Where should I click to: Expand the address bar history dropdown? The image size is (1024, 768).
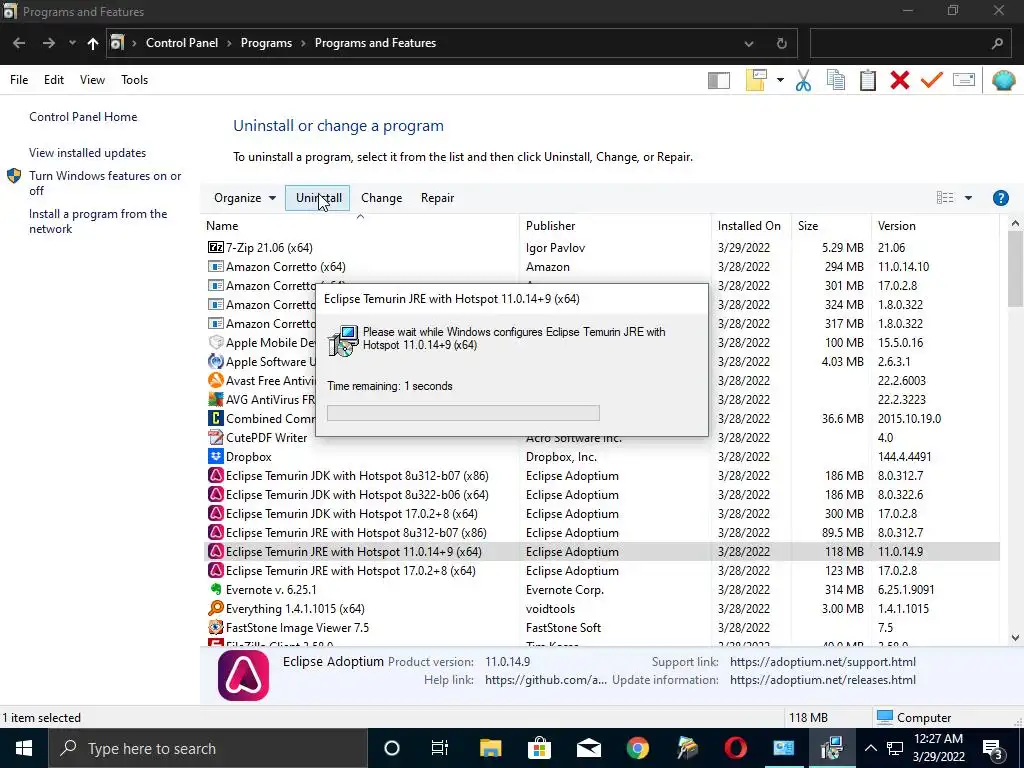[x=749, y=44]
